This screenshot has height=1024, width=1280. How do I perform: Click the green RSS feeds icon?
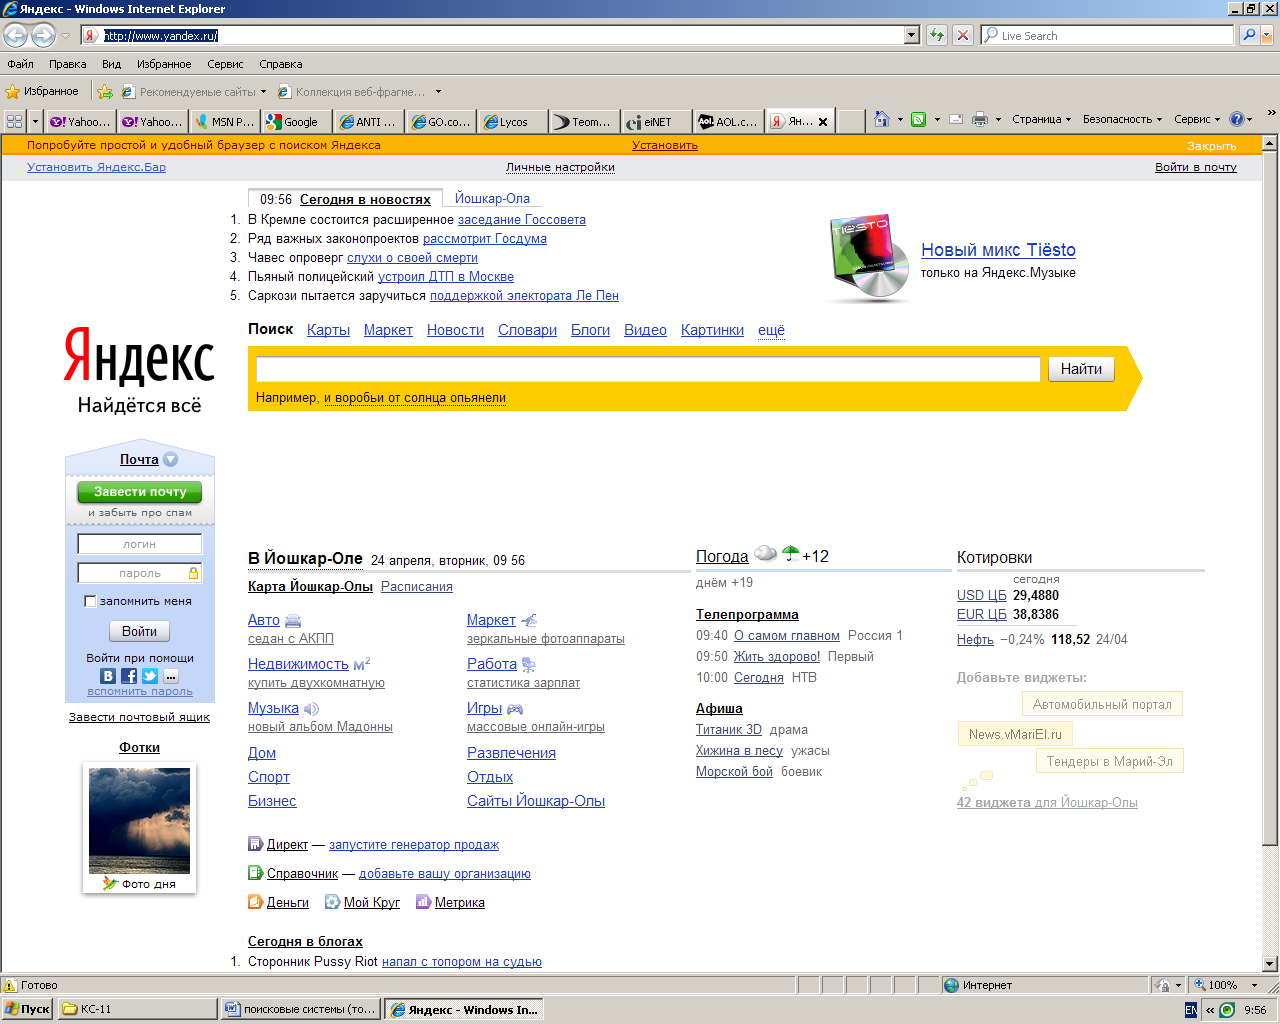pyautogui.click(x=918, y=119)
